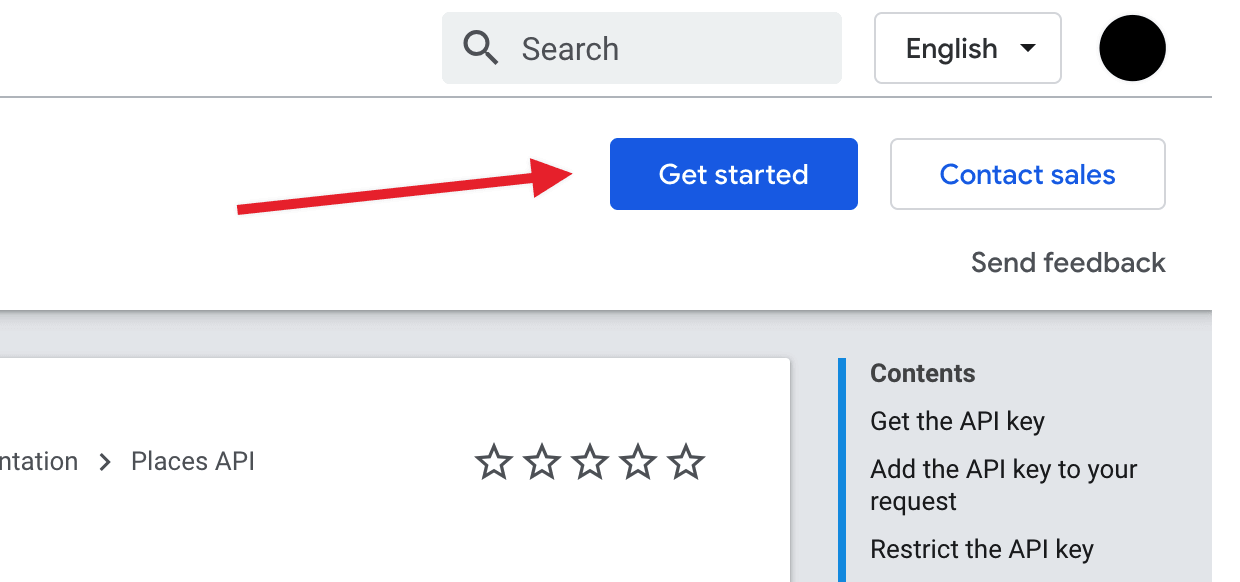This screenshot has width=1240, height=582.
Task: Click the fourth rating star
Action: coord(637,463)
